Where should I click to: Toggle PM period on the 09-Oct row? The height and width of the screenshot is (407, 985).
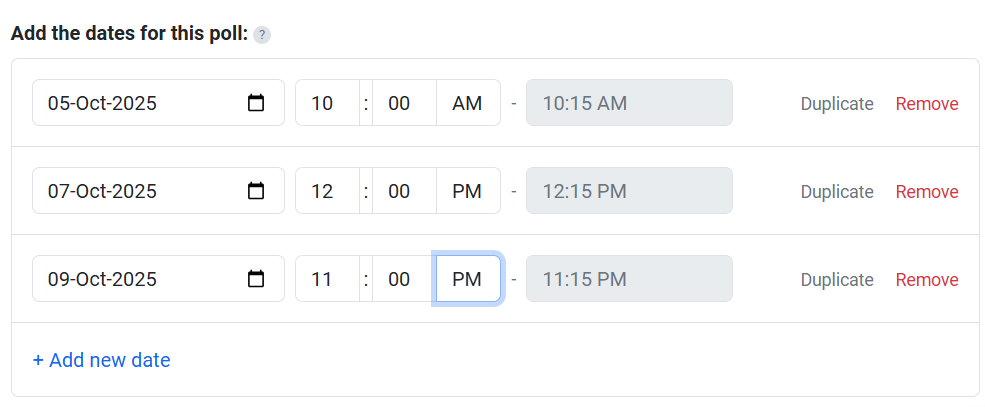click(x=467, y=279)
